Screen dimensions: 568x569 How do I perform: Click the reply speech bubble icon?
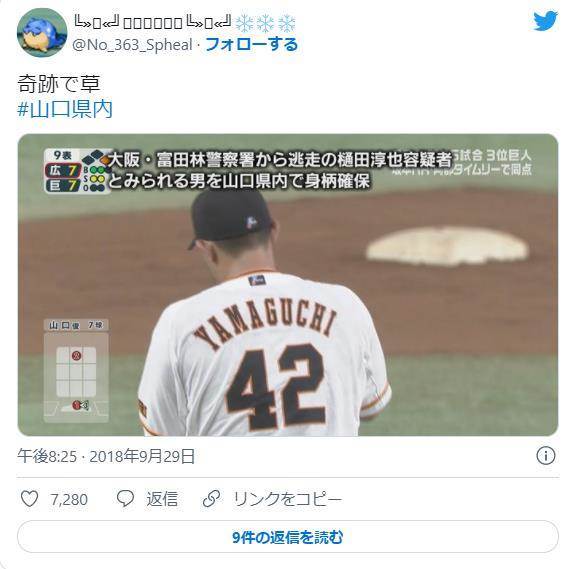(125, 499)
